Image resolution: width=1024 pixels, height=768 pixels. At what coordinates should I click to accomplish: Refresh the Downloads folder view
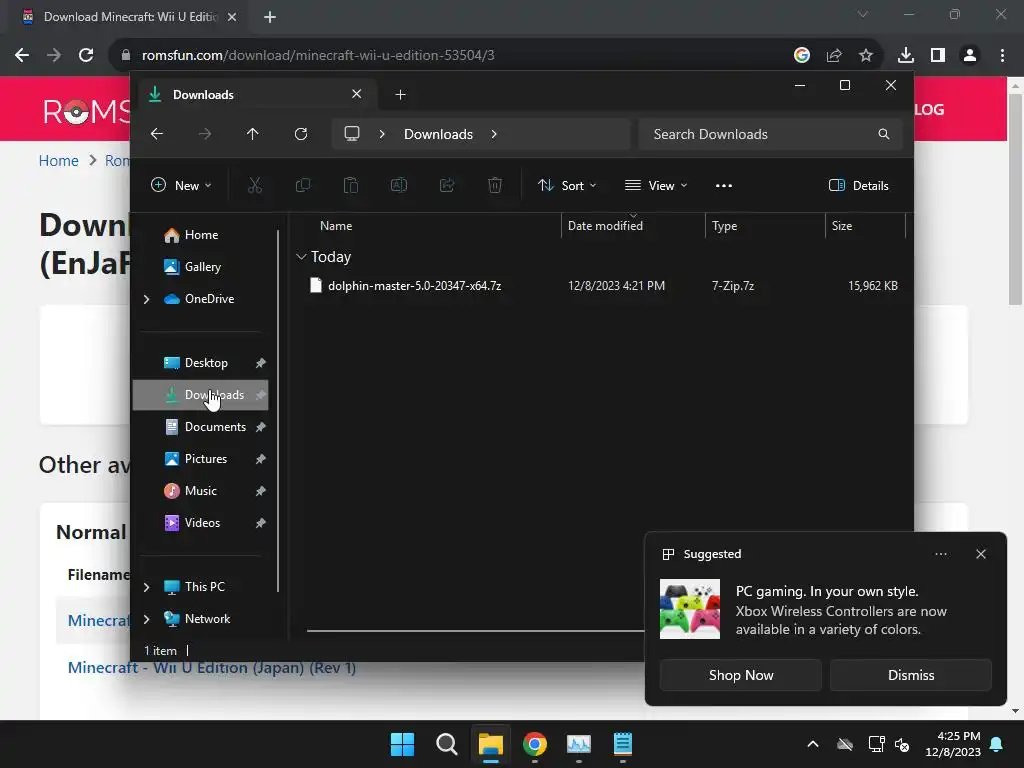click(301, 134)
